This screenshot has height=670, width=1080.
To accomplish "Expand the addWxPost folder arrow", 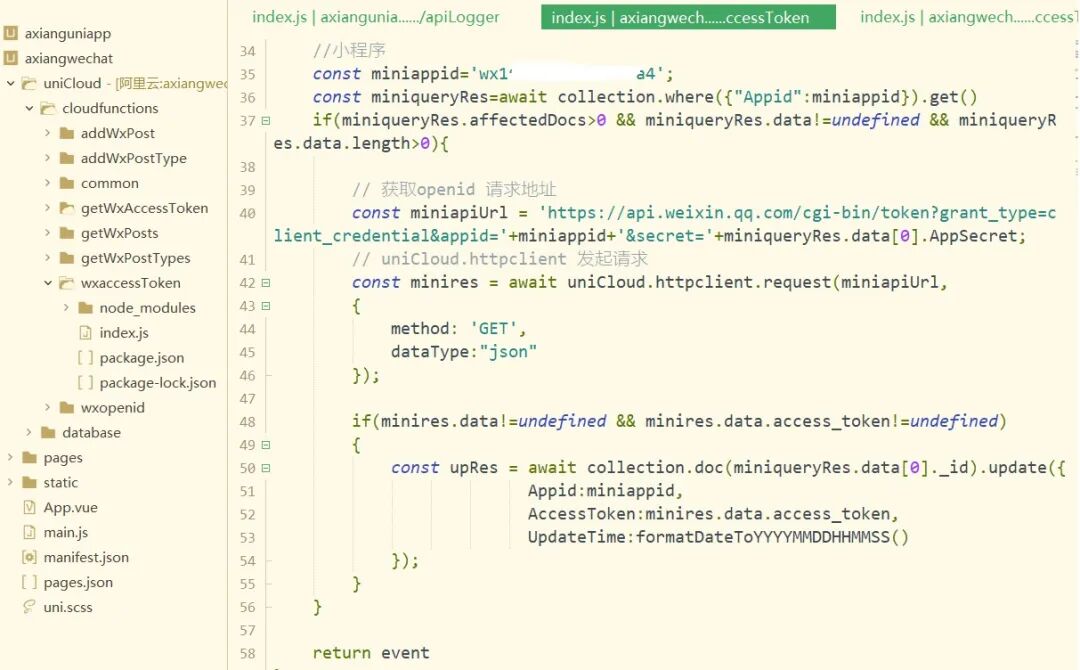I will pos(48,133).
